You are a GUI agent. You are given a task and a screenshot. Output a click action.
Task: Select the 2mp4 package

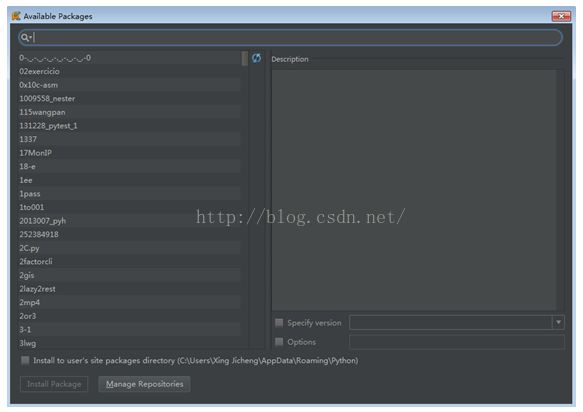point(129,302)
